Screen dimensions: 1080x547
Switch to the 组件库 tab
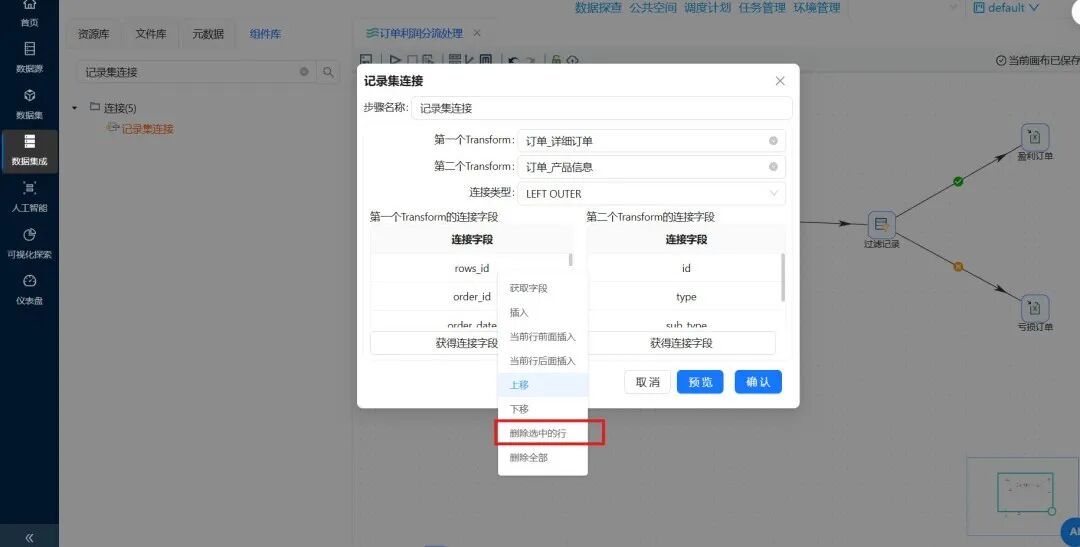click(x=265, y=34)
